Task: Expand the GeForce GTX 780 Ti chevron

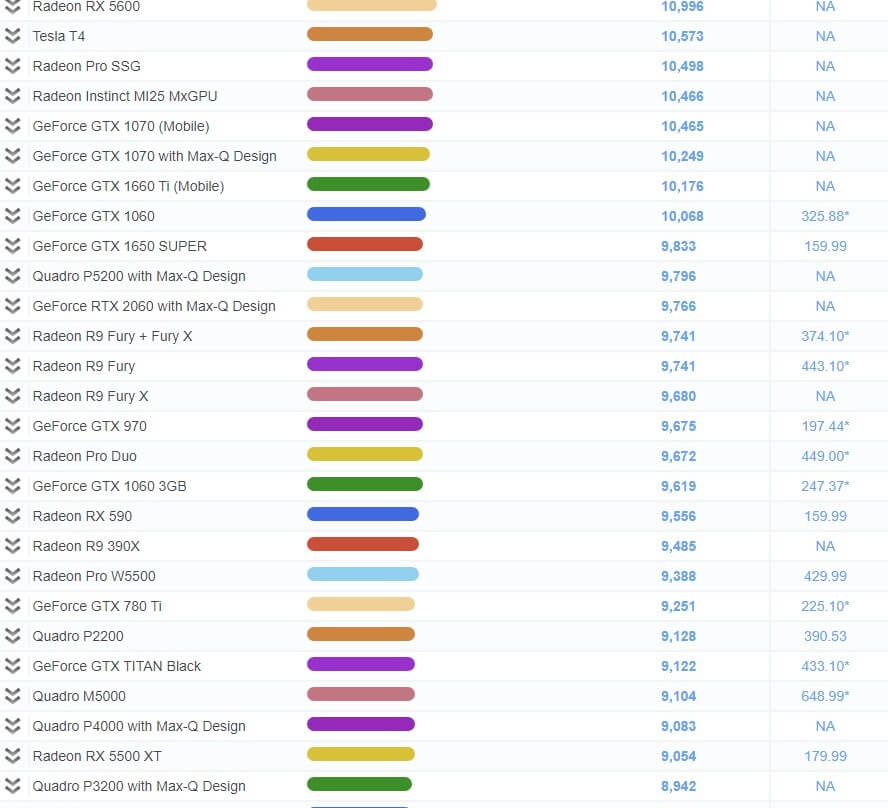Action: click(12, 606)
